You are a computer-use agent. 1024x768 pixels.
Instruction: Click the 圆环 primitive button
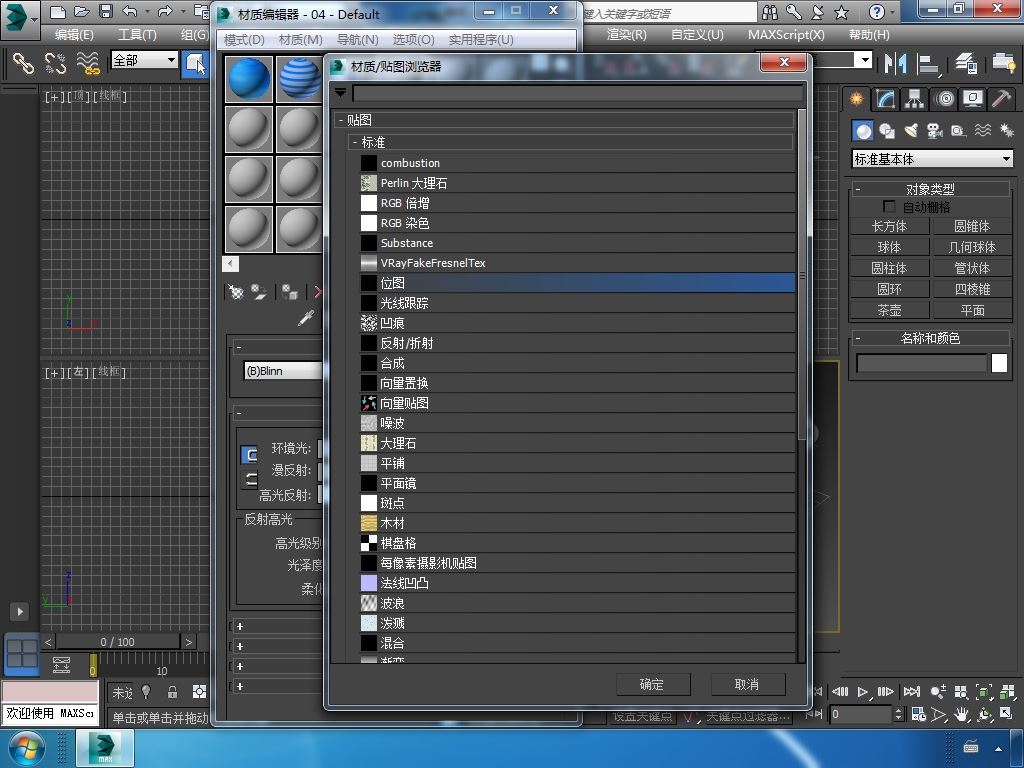click(x=889, y=289)
